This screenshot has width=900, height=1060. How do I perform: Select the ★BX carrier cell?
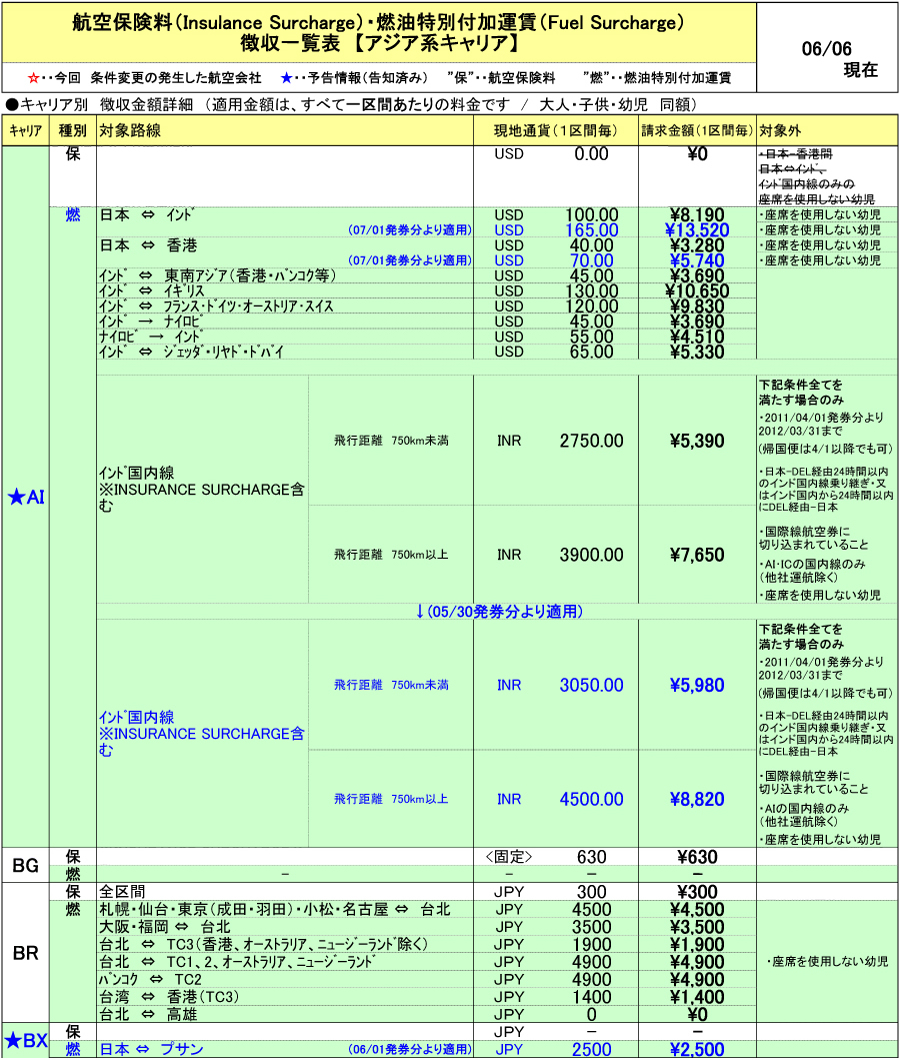click(x=26, y=1040)
